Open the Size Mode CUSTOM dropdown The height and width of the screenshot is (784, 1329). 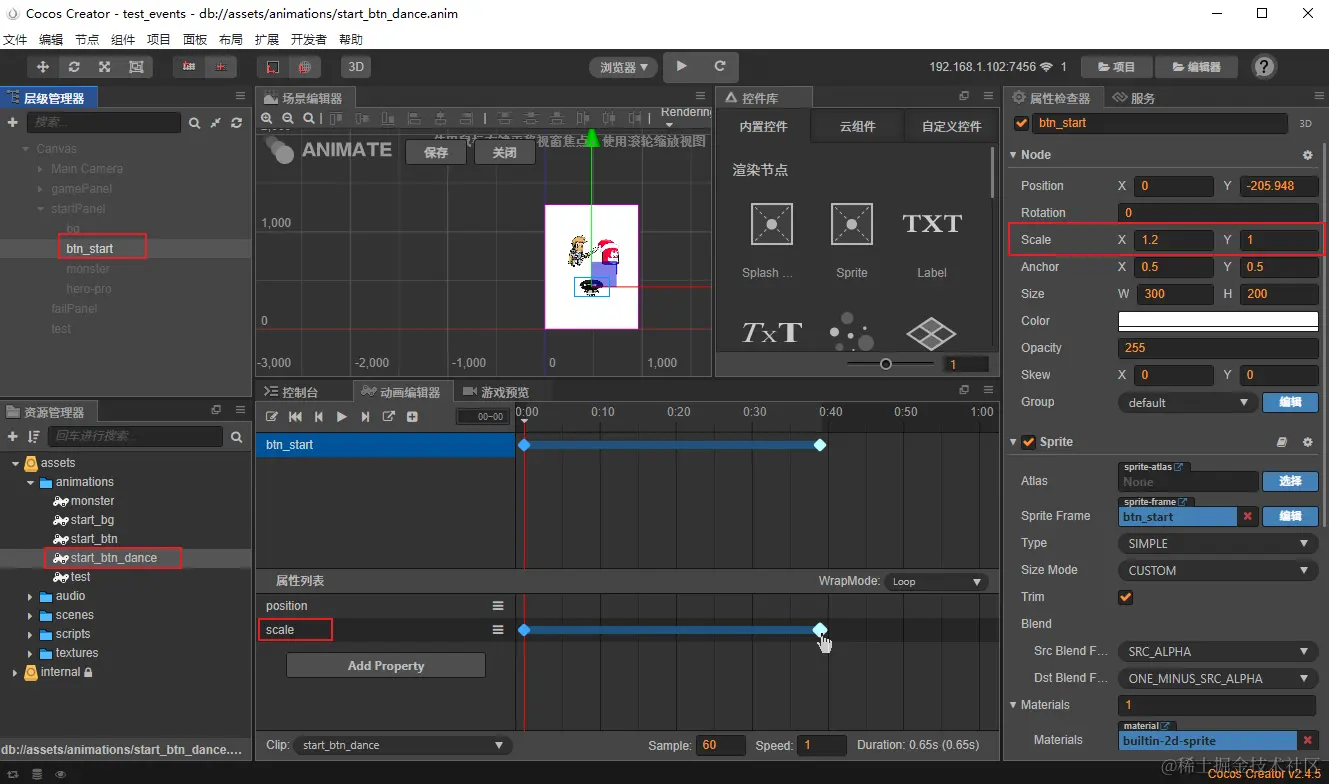point(1218,570)
